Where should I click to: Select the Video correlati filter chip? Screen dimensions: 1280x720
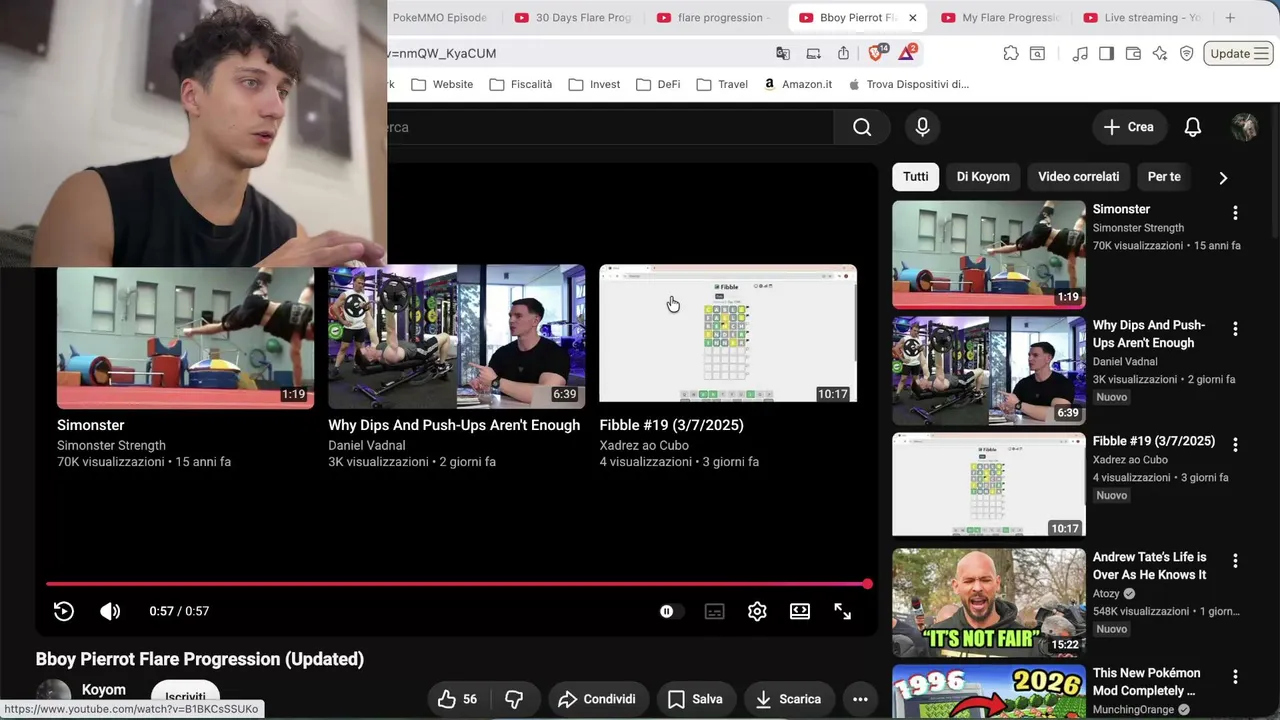[1078, 176]
